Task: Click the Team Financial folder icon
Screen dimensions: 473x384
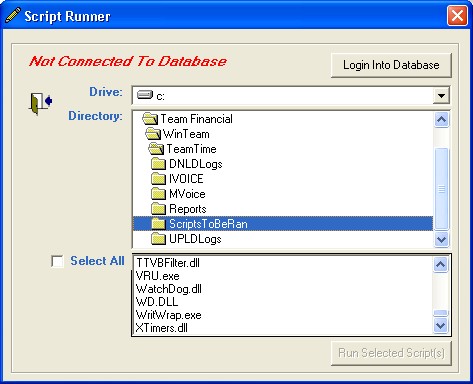Action: 150,119
